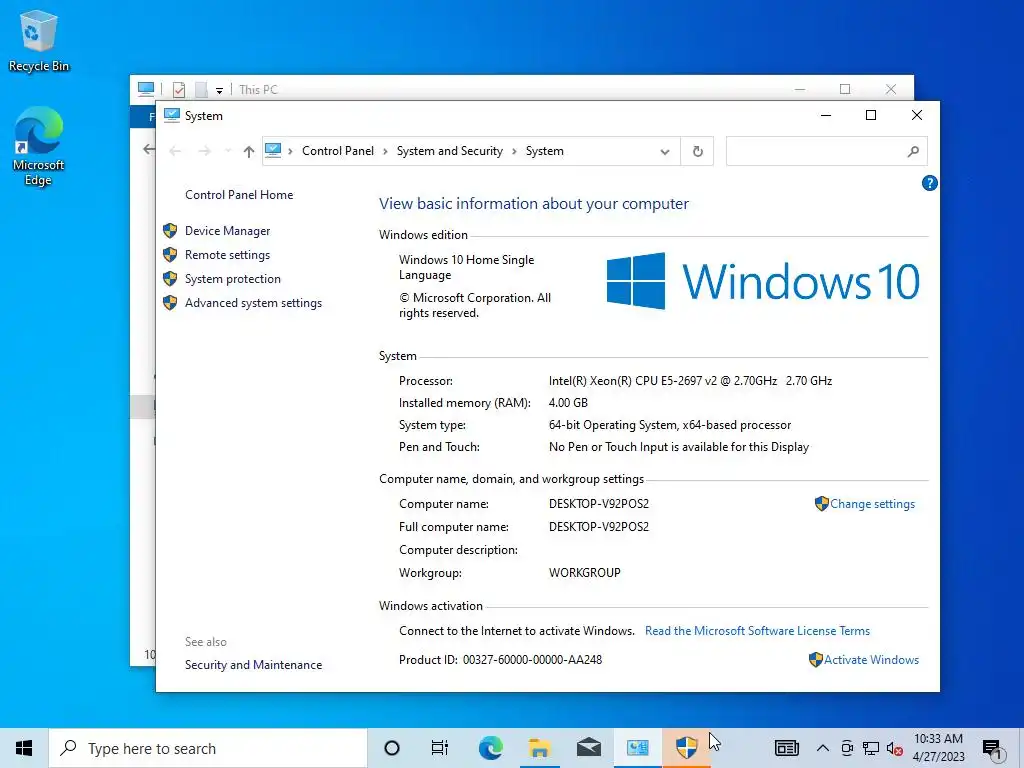Click Advanced system settings shield icon
The width and height of the screenshot is (1024, 768).
pyautogui.click(x=170, y=303)
